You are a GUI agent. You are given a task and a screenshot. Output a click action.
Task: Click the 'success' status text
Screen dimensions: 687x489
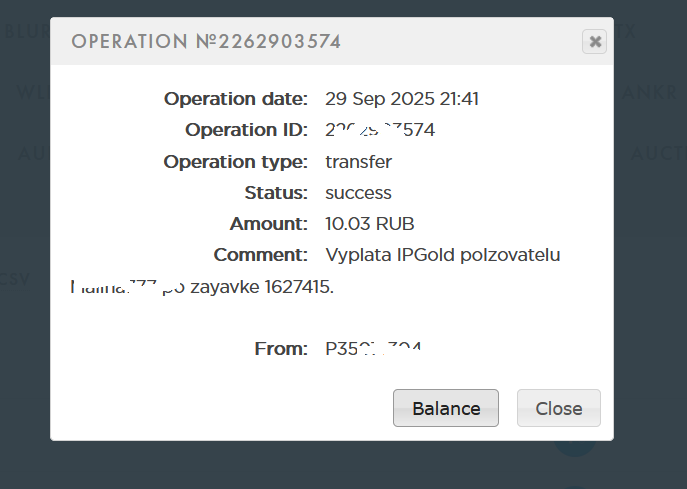[x=358, y=192]
